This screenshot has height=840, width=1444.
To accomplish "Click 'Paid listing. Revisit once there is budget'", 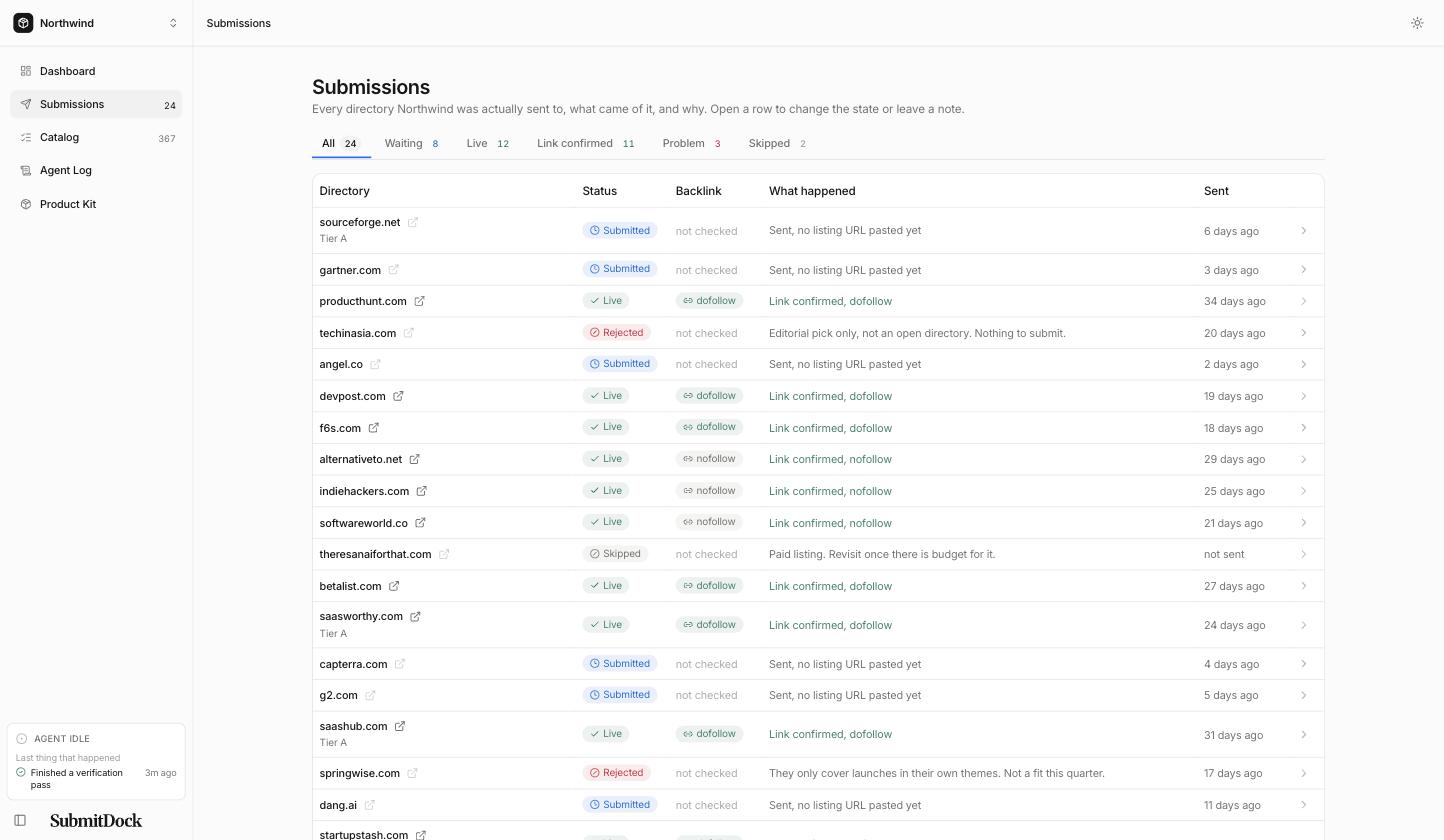I will click(x=882, y=554).
